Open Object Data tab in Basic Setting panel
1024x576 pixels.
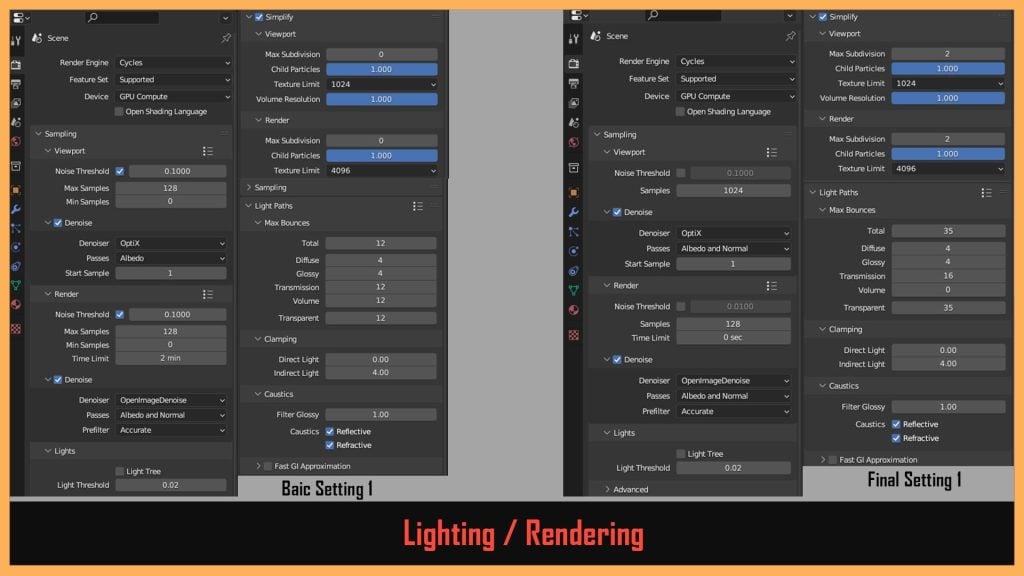[16, 285]
